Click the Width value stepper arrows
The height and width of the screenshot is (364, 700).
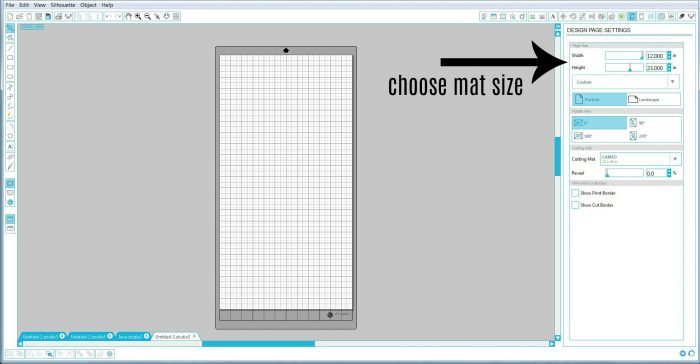[669, 55]
